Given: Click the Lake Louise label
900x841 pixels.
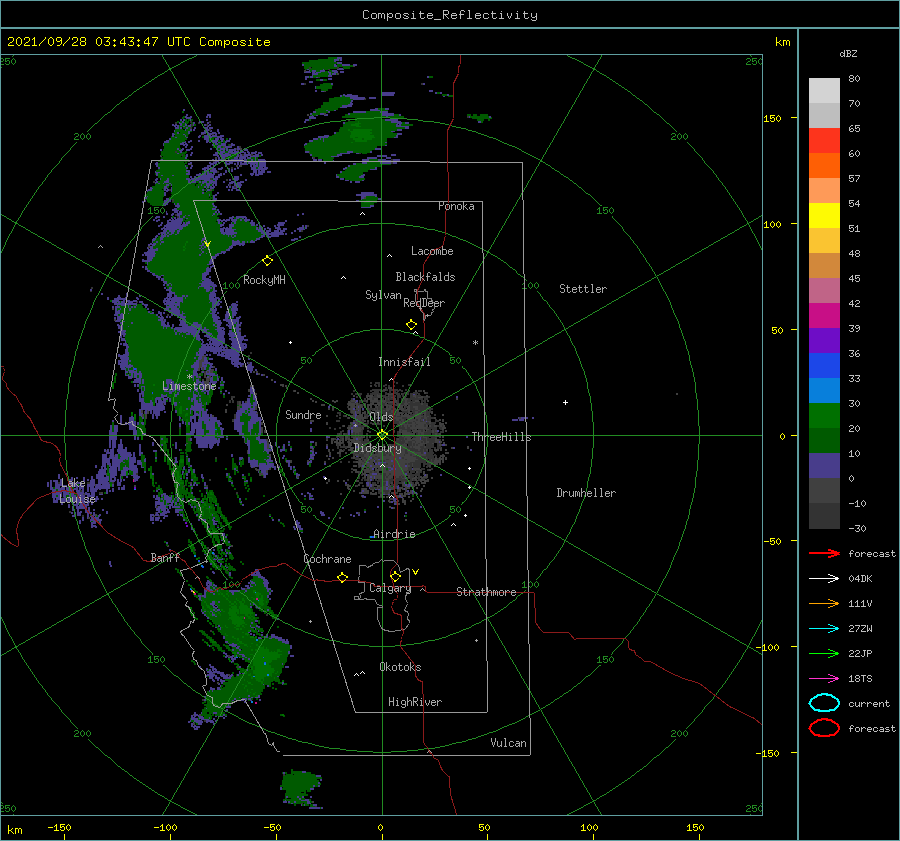Looking at the screenshot, I should [77, 491].
